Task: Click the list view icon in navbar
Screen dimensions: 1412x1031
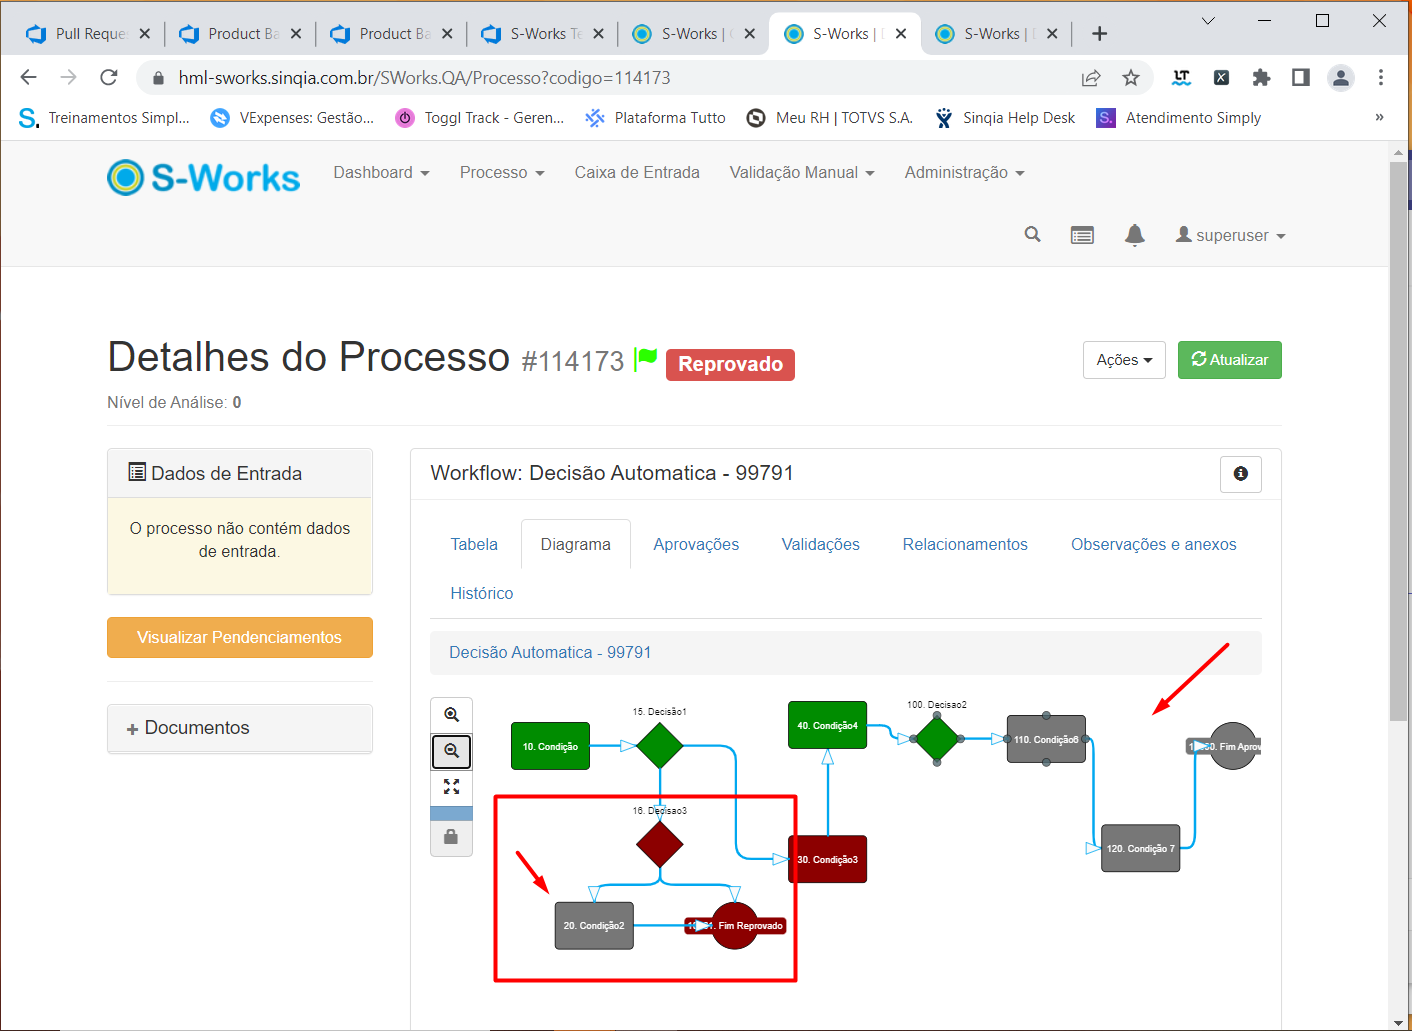Action: click(x=1082, y=235)
